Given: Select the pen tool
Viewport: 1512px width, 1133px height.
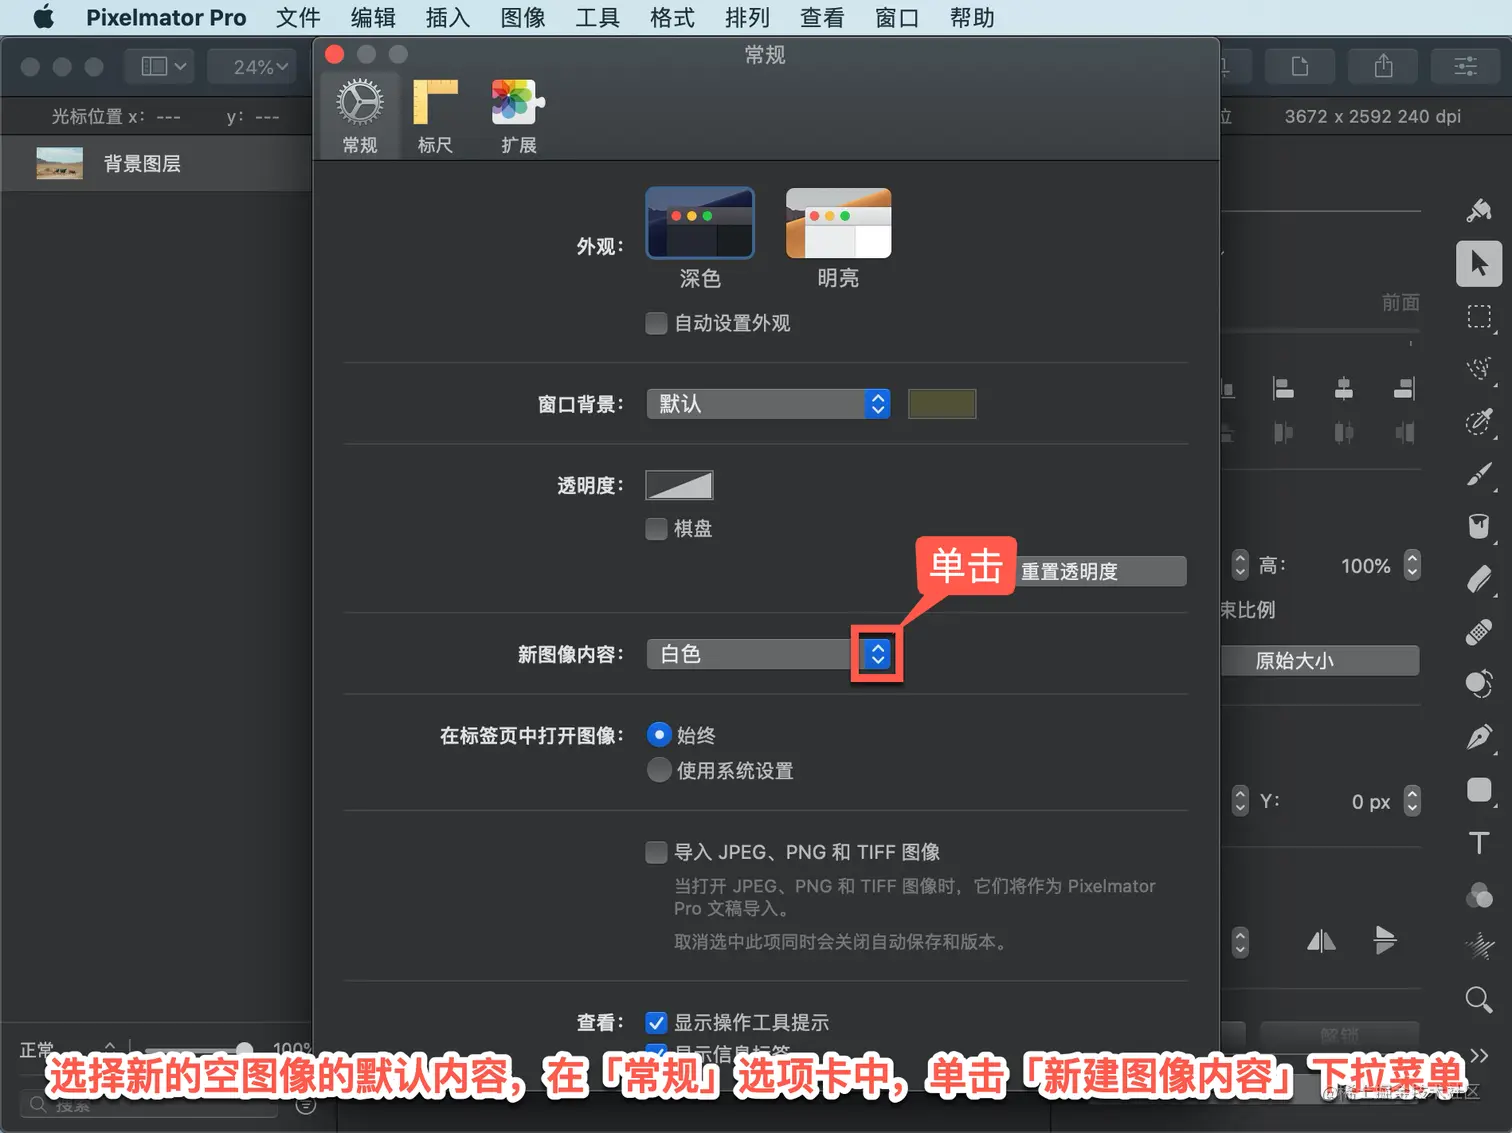Looking at the screenshot, I should [1479, 737].
